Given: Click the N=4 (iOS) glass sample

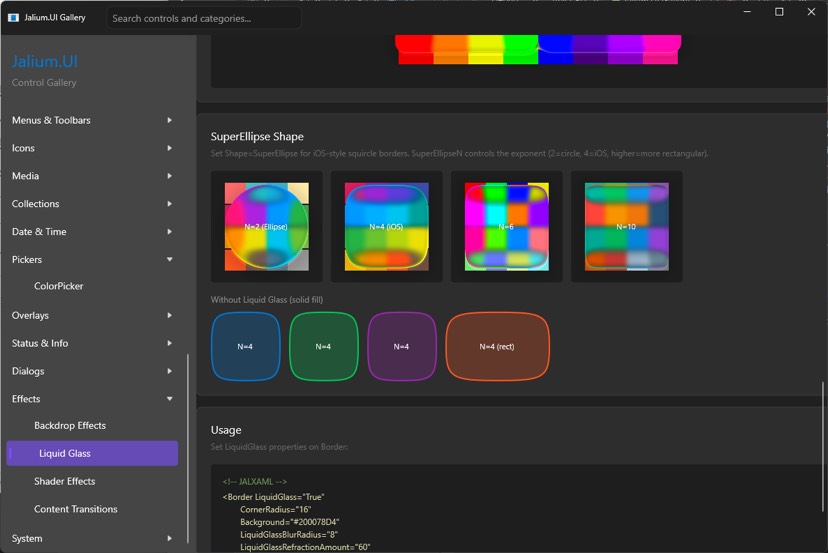Looking at the screenshot, I should pos(387,227).
